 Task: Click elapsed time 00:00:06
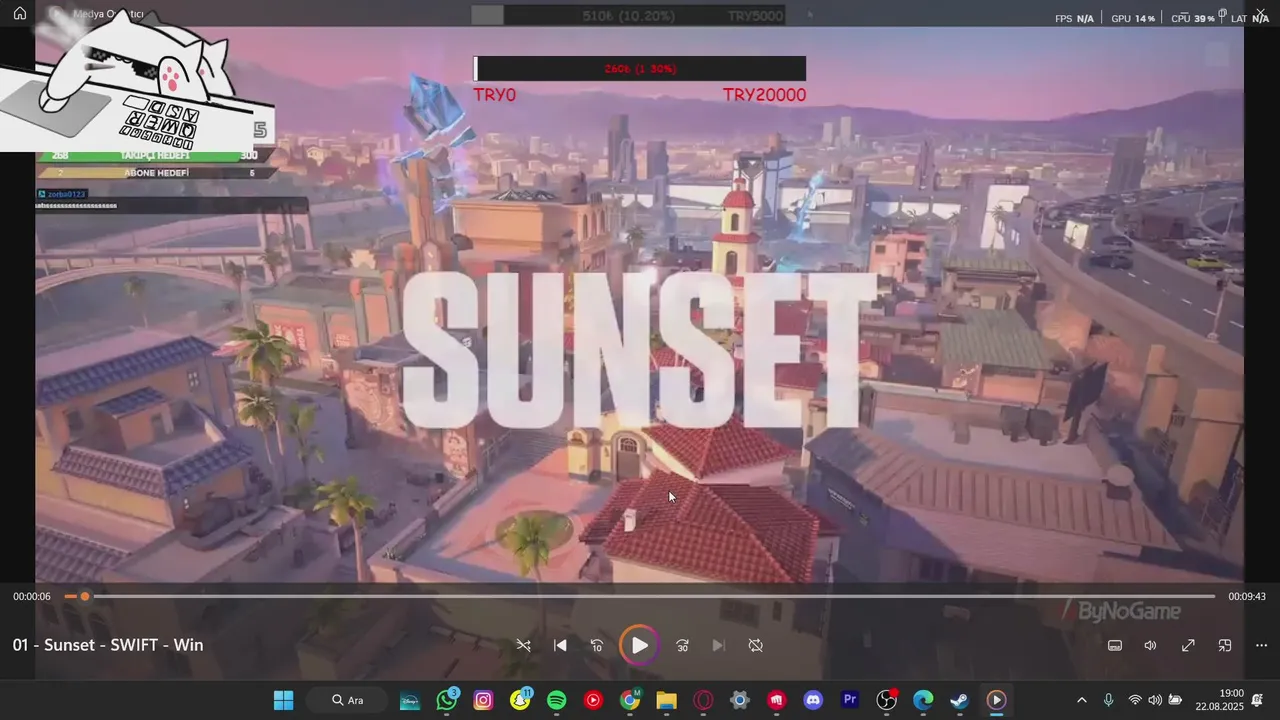(x=32, y=596)
